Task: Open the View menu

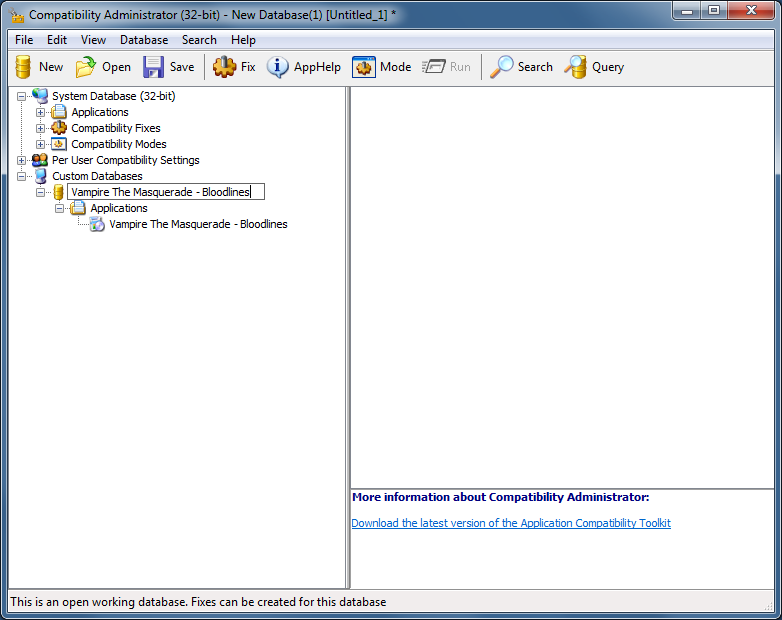Action: (x=93, y=40)
